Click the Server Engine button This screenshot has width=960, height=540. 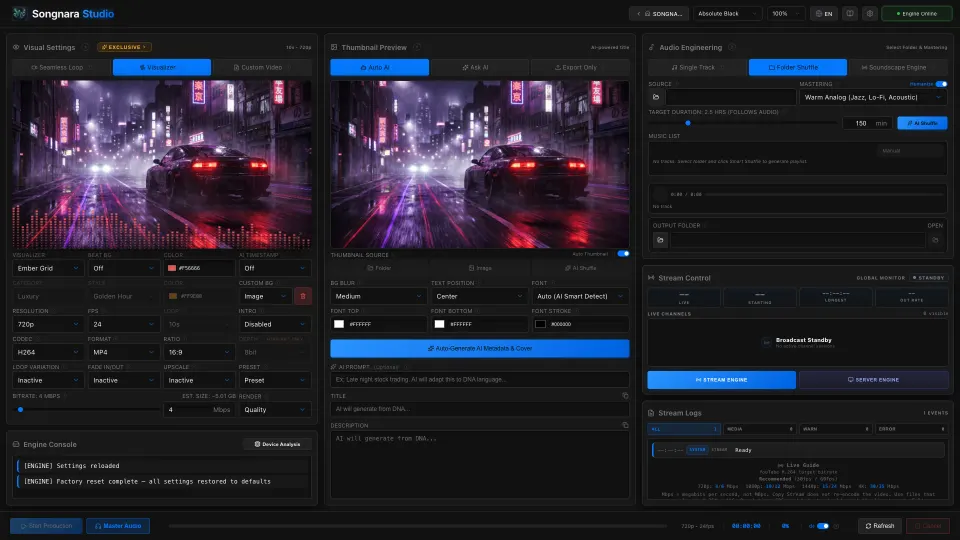[874, 380]
